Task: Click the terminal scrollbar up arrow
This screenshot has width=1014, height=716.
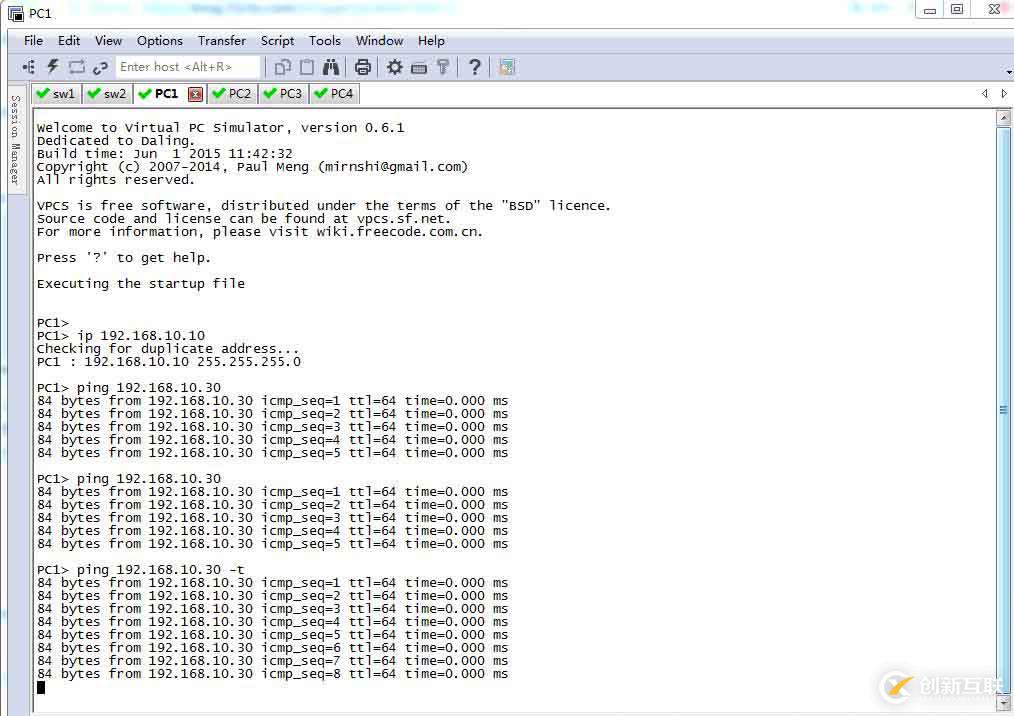Action: [x=1004, y=118]
